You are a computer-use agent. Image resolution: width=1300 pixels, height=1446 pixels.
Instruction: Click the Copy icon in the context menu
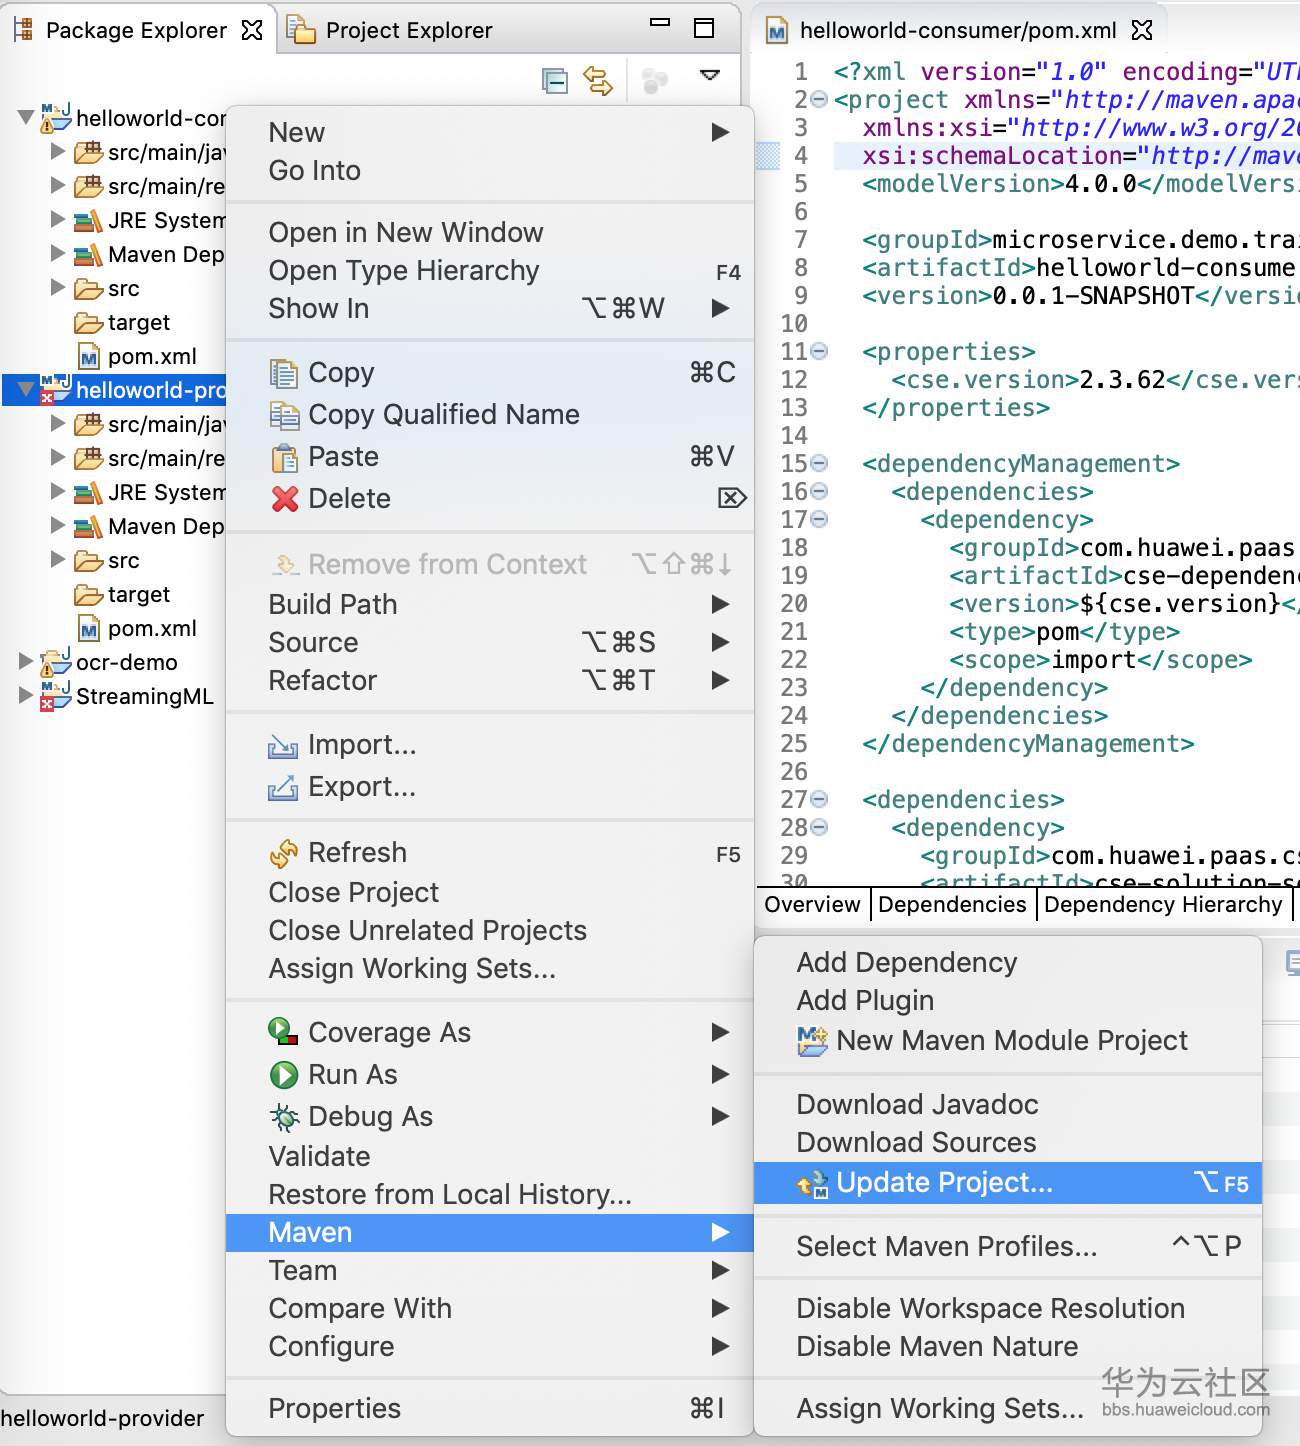pyautogui.click(x=284, y=373)
